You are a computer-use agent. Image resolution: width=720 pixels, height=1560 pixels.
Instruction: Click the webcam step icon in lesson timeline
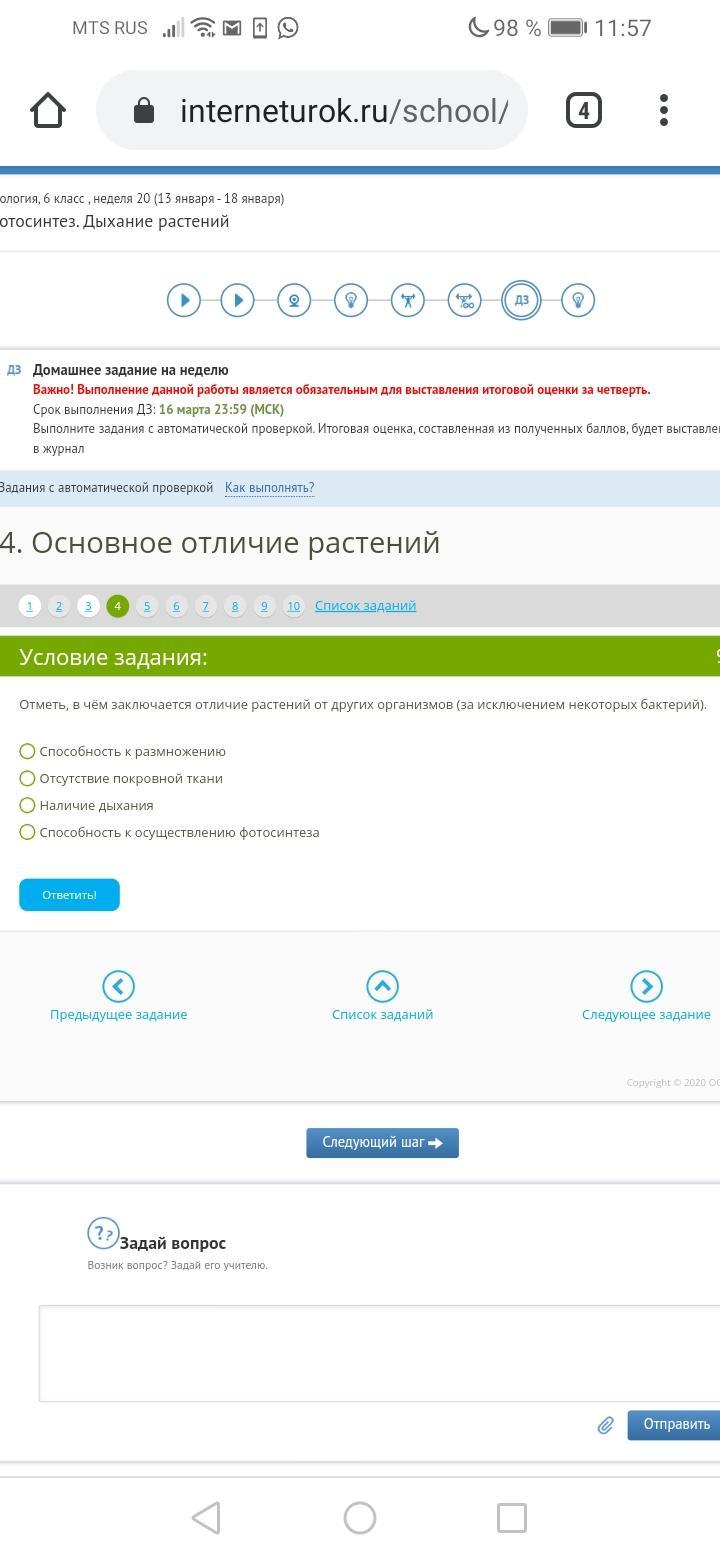tap(294, 300)
